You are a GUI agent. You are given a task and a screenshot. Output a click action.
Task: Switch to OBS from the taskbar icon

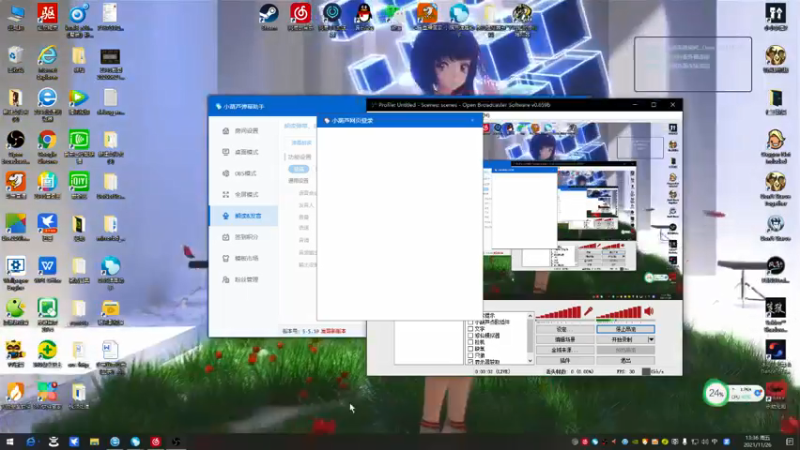point(176,441)
